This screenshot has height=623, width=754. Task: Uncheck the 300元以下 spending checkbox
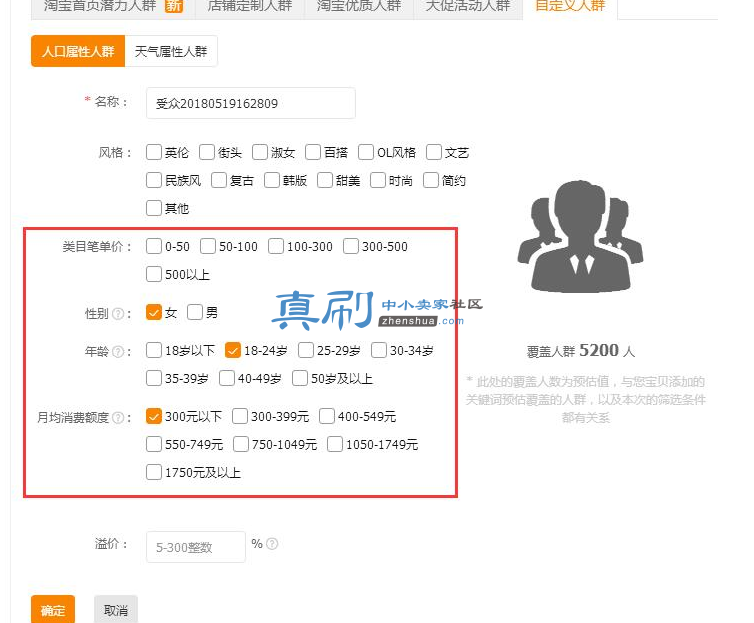[154, 416]
